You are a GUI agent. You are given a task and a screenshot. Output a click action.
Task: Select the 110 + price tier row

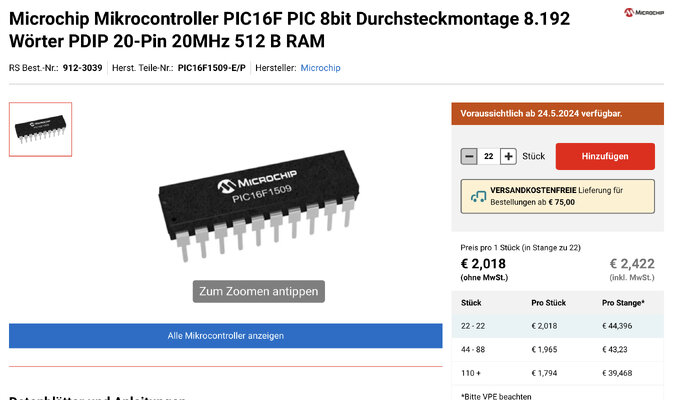pyautogui.click(x=558, y=373)
